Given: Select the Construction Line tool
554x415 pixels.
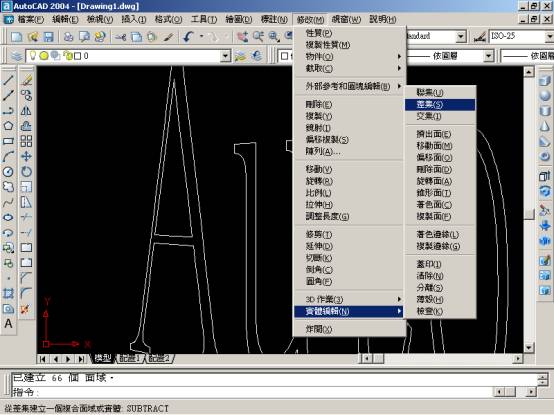Looking at the screenshot, I should [8, 95].
